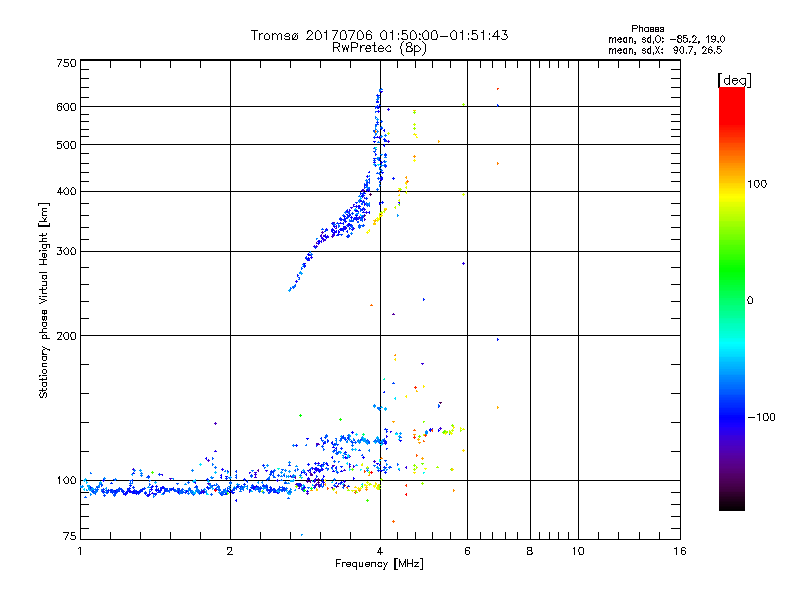
Task: Click the 'RwPretec (8p)' subtitle
Action: click(x=379, y=48)
